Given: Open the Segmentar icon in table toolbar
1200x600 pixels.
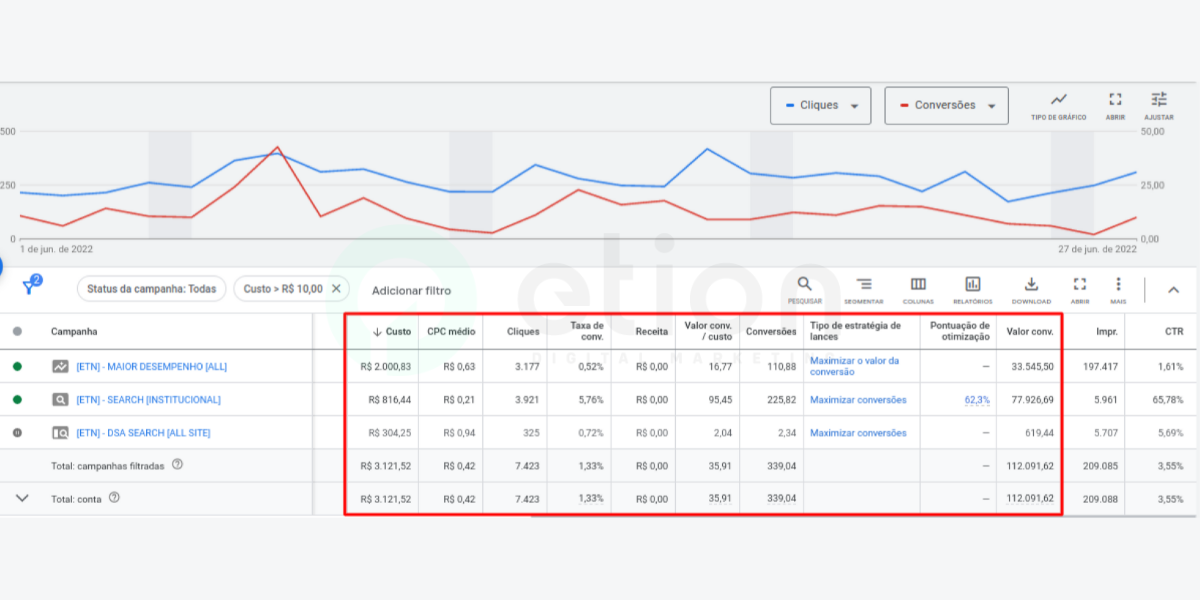Looking at the screenshot, I should 864,284.
